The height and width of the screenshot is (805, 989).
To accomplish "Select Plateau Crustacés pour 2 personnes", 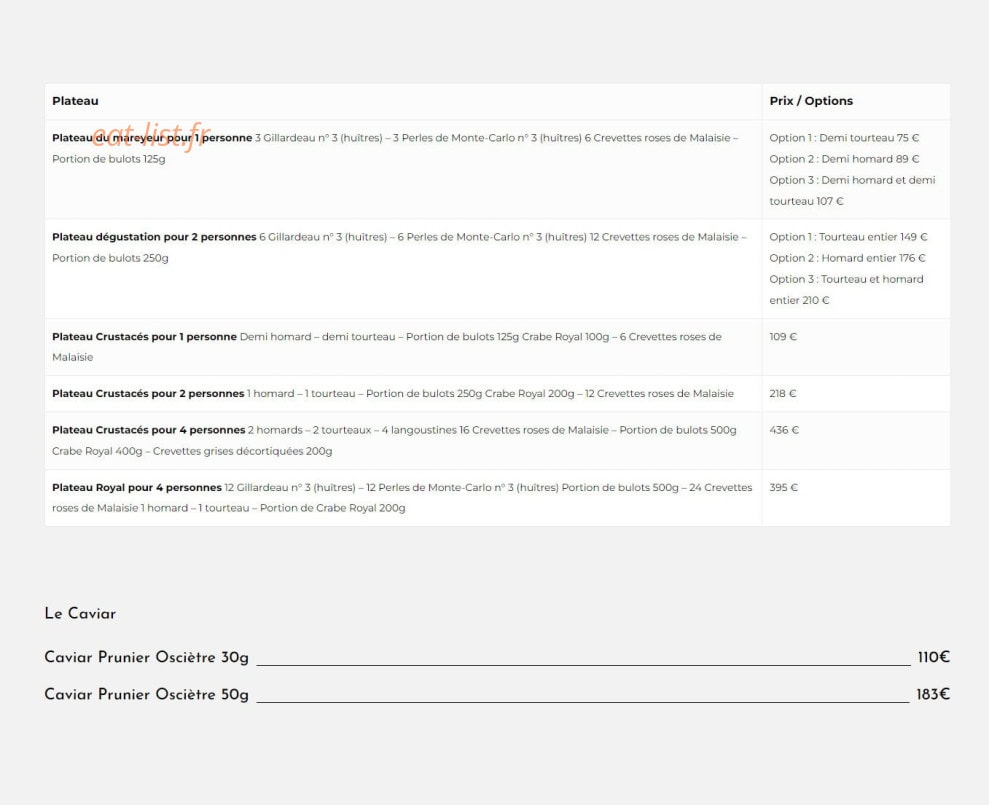I will [148, 394].
